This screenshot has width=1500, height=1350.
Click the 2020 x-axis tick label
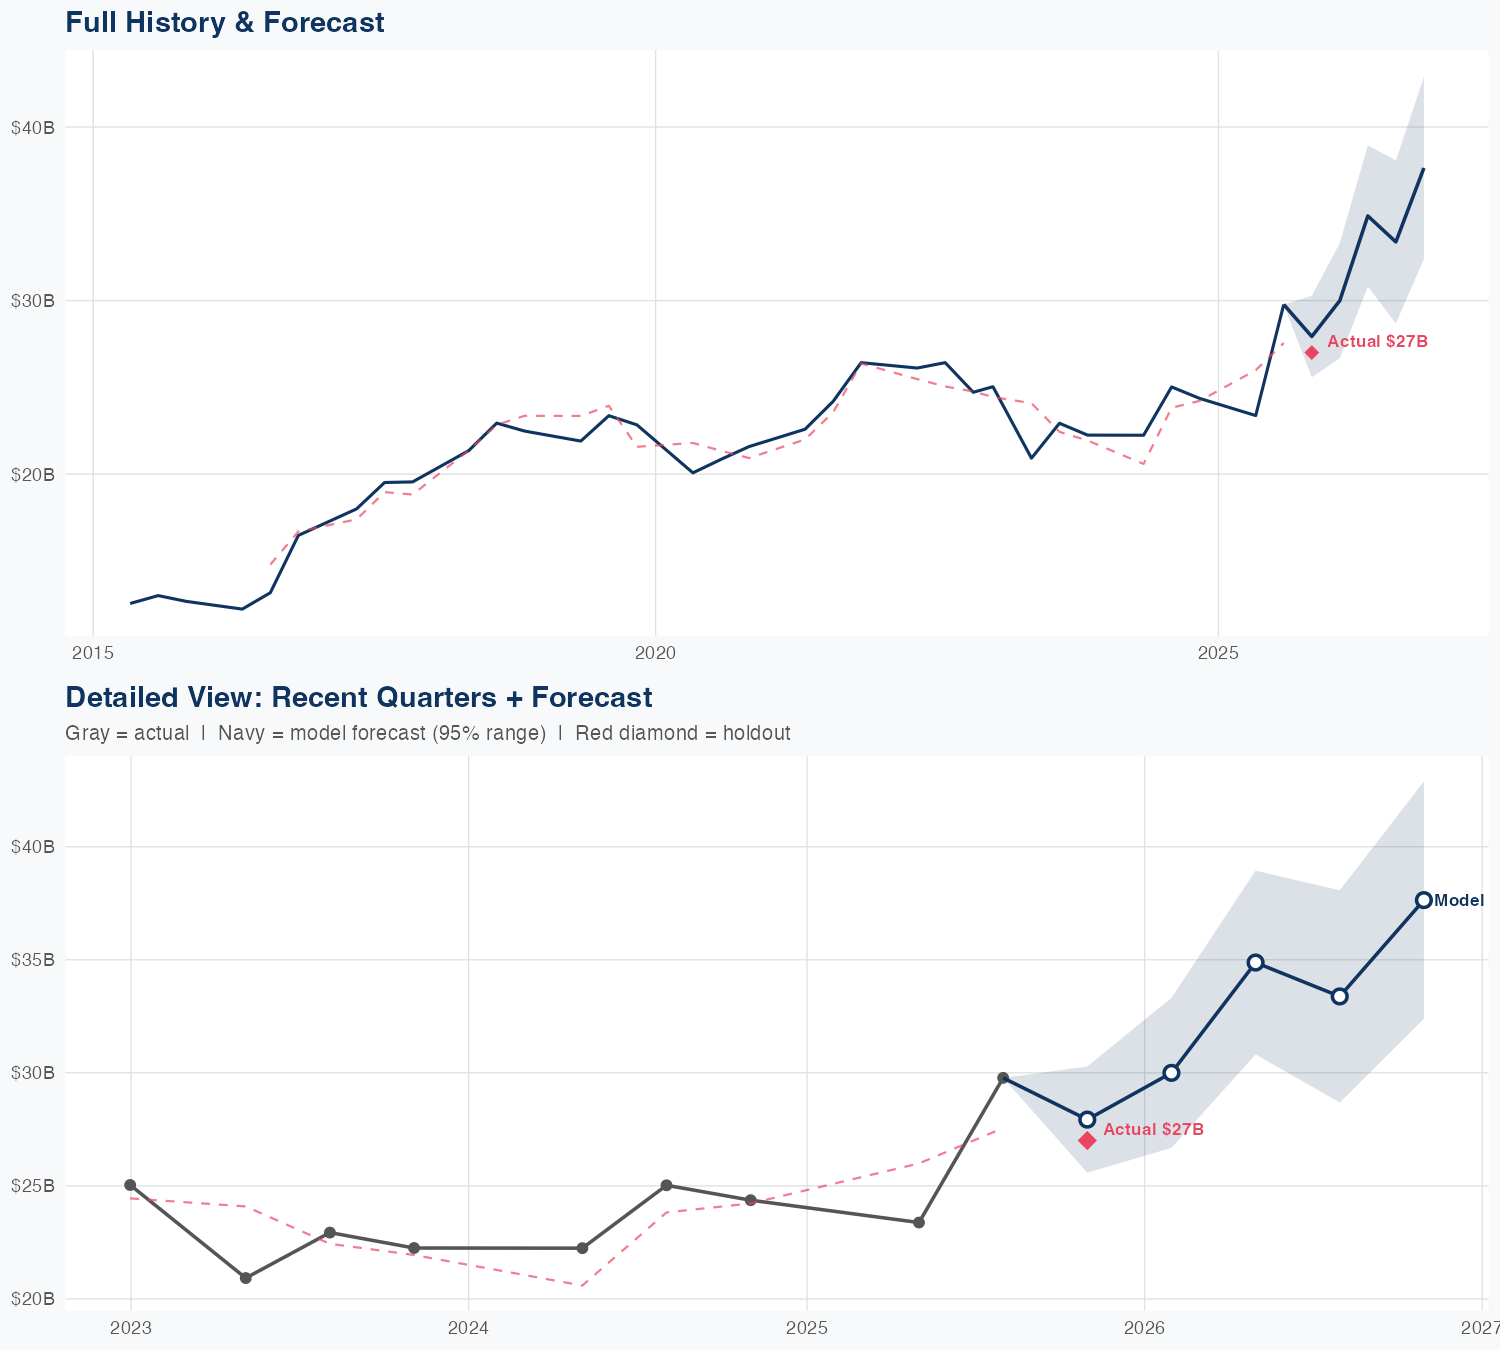pos(655,654)
